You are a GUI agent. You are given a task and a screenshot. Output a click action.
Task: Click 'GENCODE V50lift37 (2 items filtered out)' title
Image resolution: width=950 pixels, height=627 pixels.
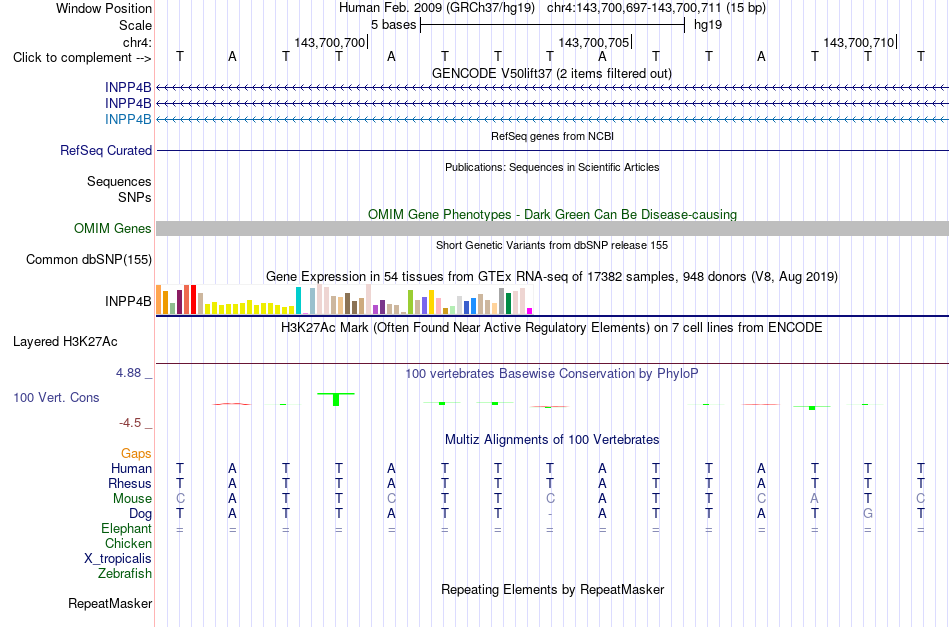[x=552, y=74]
